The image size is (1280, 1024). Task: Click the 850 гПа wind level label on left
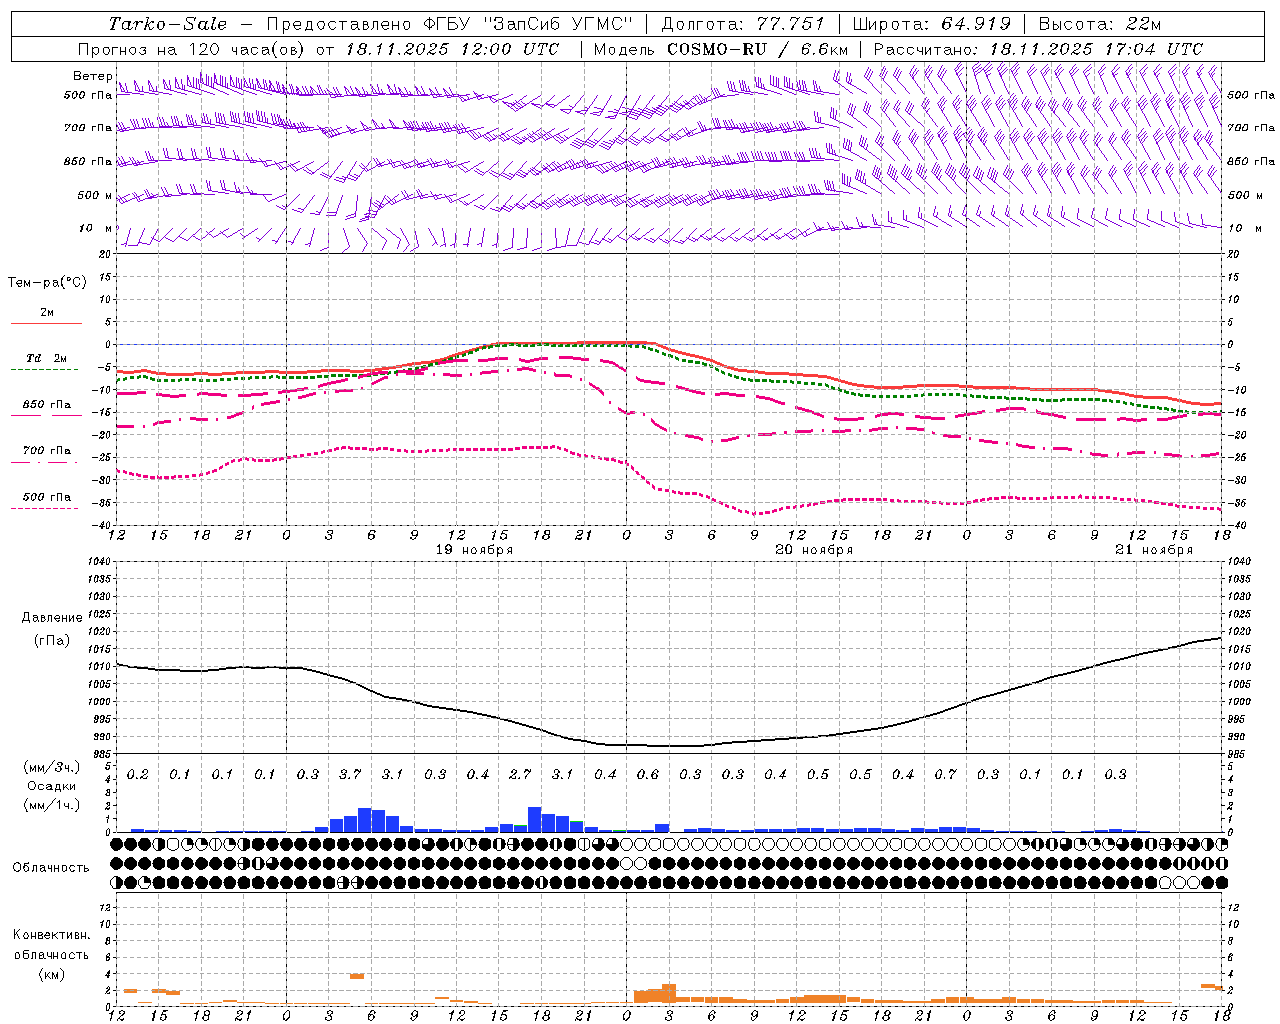click(x=88, y=162)
